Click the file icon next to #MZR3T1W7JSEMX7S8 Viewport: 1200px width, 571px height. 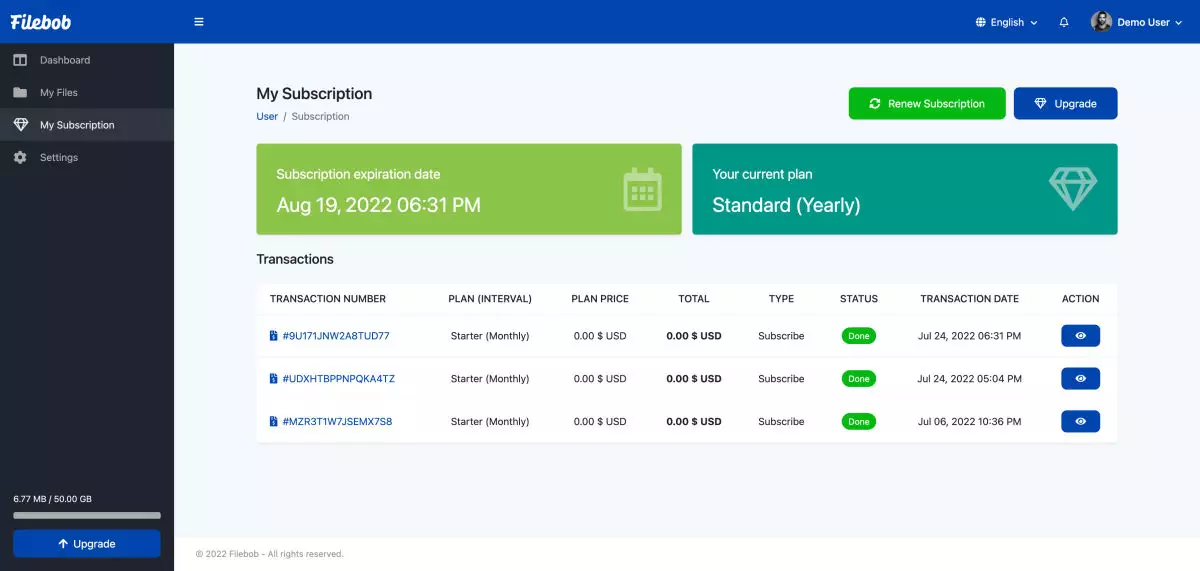[x=274, y=421]
